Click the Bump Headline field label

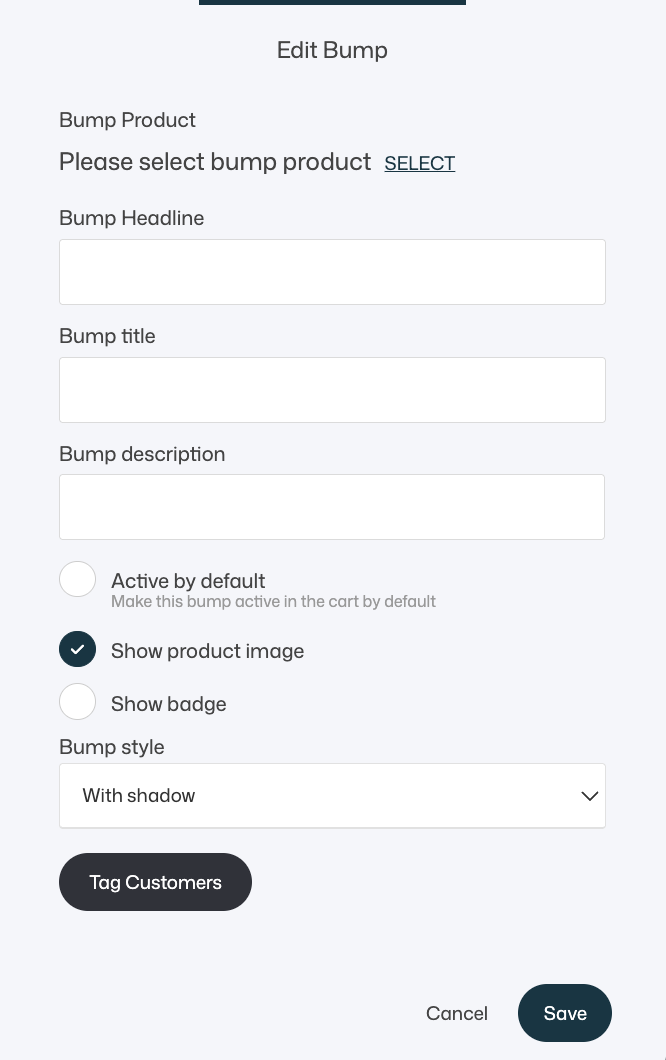[x=132, y=218]
